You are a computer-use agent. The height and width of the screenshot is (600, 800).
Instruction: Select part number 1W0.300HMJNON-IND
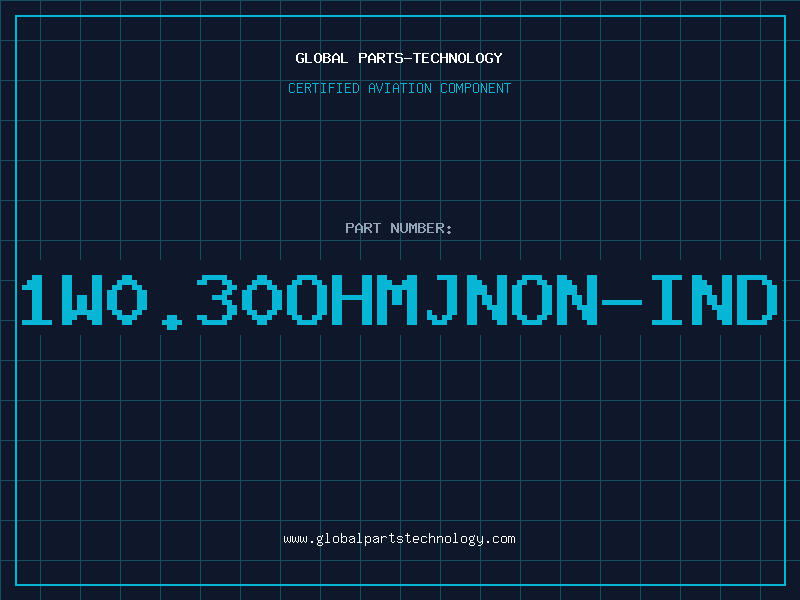coord(399,301)
